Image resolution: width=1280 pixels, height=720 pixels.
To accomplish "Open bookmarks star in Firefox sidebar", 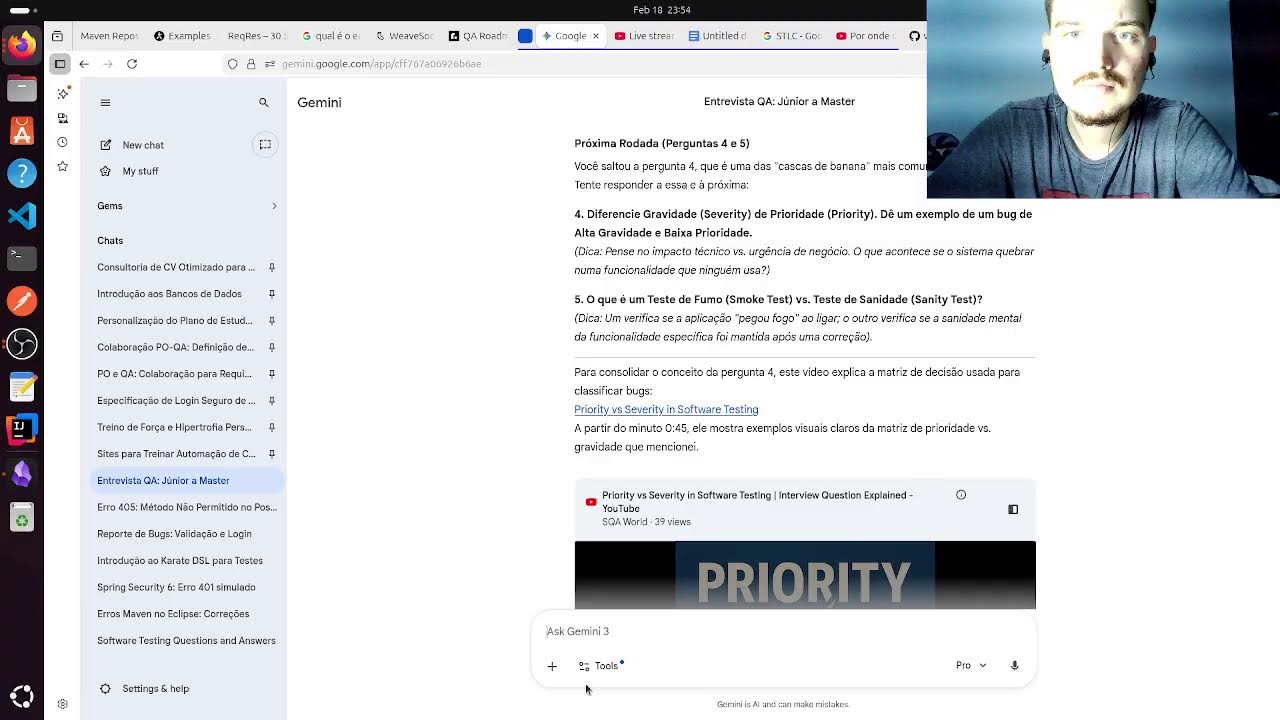I will click(62, 166).
